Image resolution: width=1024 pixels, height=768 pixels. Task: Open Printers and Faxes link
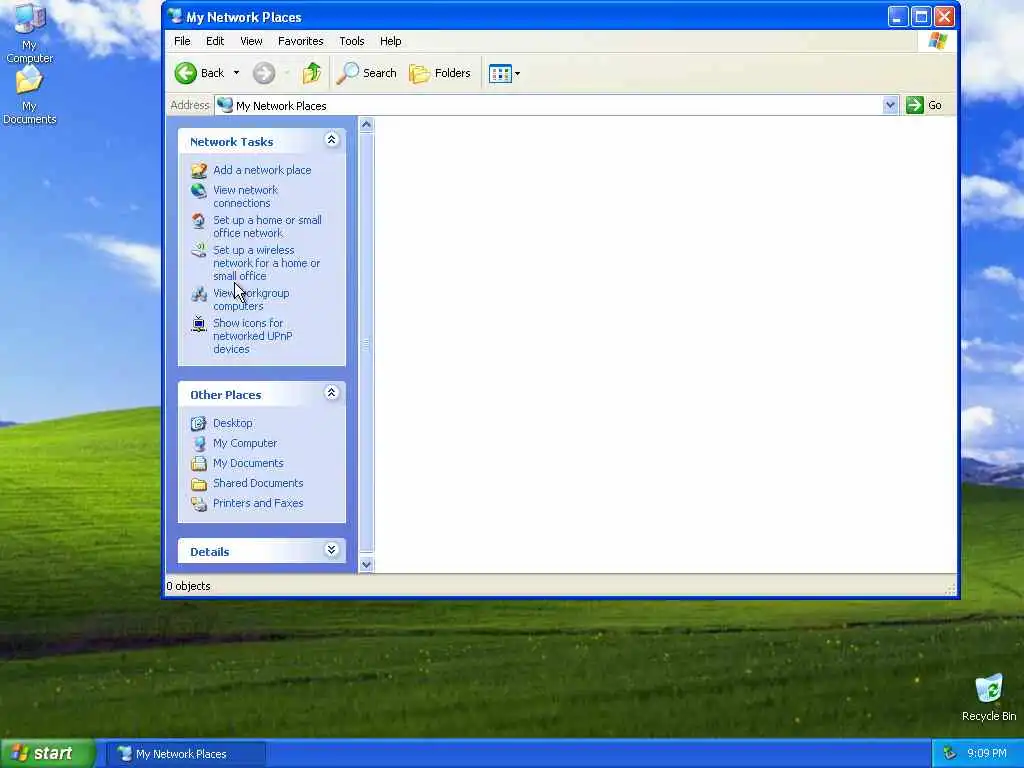[258, 503]
